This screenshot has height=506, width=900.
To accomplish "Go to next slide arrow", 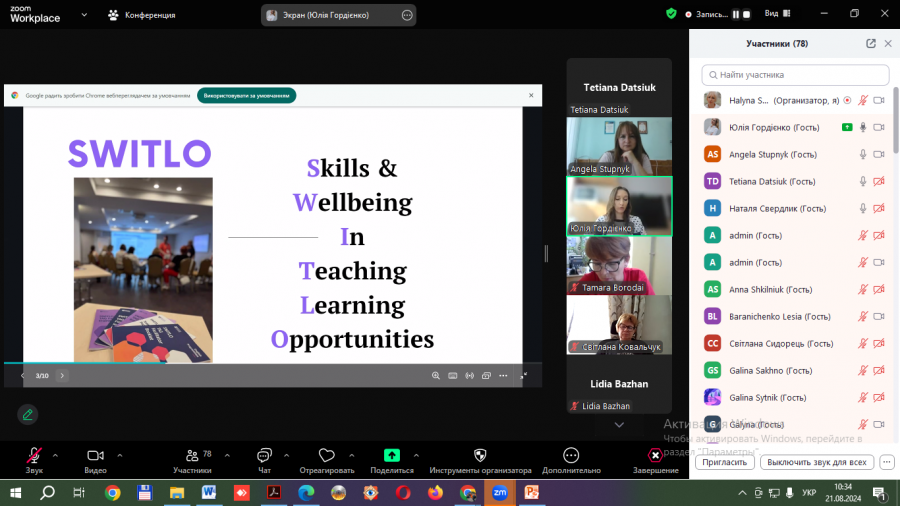I will (x=62, y=375).
